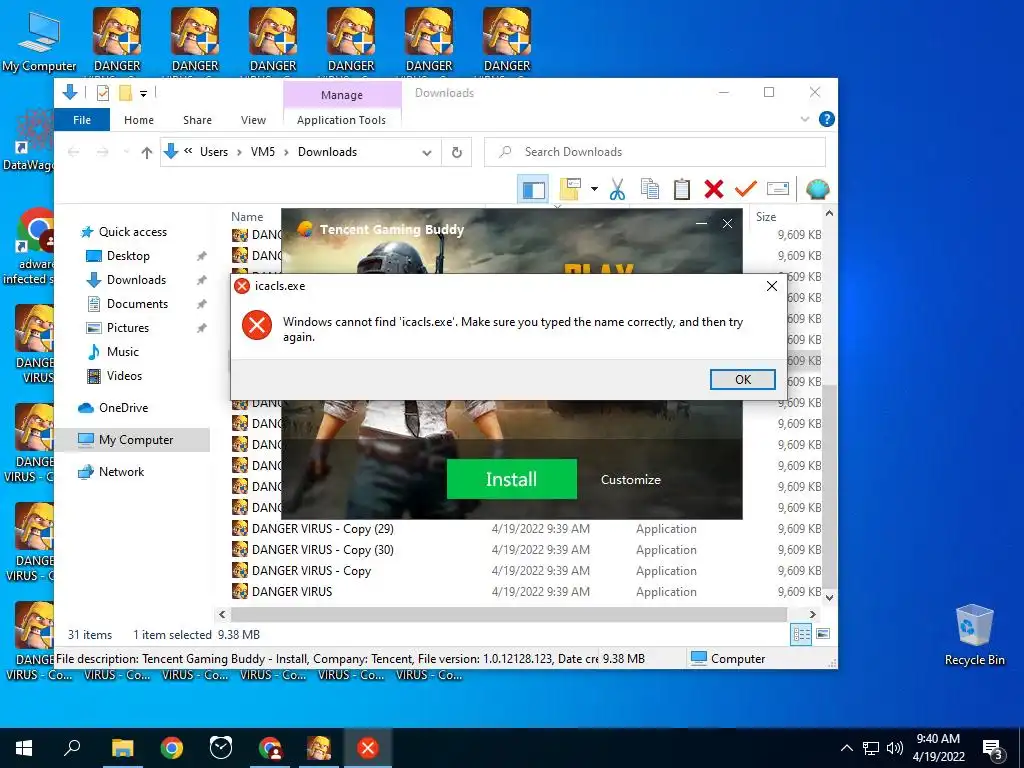The width and height of the screenshot is (1024, 768).
Task: Click the taskbar Search magnifier
Action: pyautogui.click(x=72, y=747)
